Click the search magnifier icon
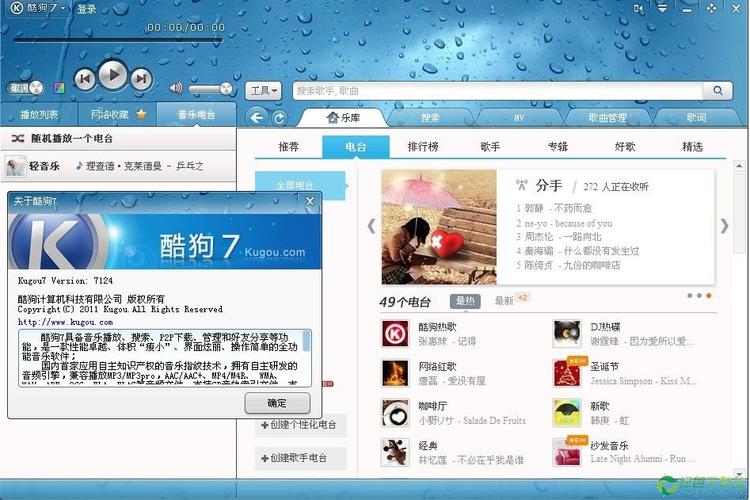Image resolution: width=750 pixels, height=500 pixels. [x=718, y=90]
